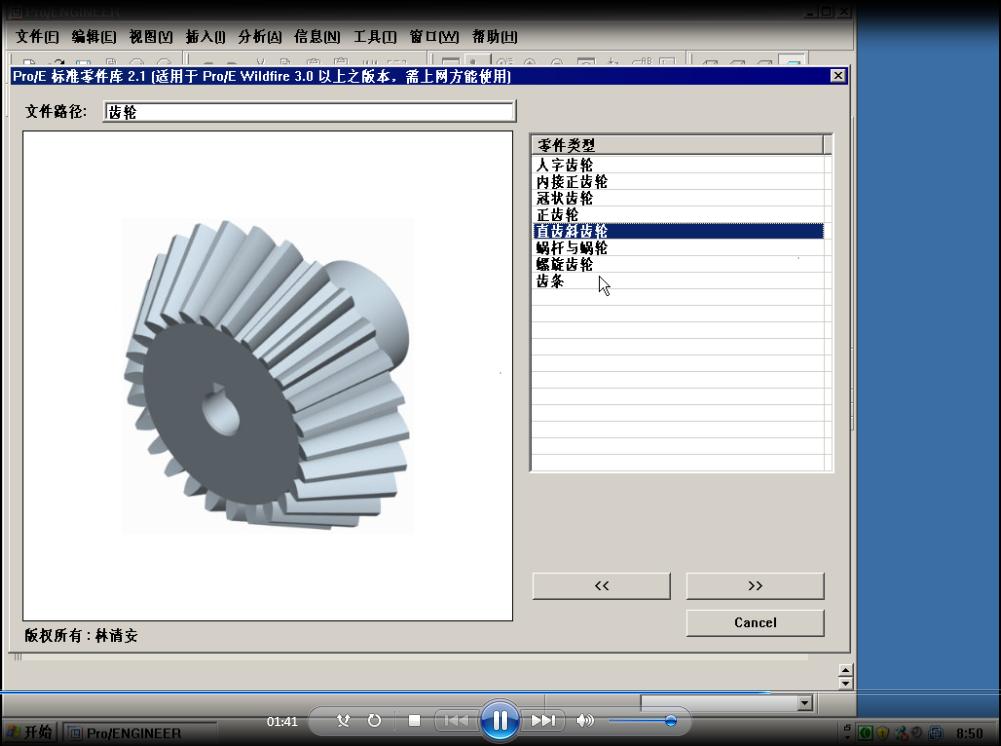Screen dimensions: 1001x746
Task: Select 正齿轮 in the part type list
Action: click(678, 214)
